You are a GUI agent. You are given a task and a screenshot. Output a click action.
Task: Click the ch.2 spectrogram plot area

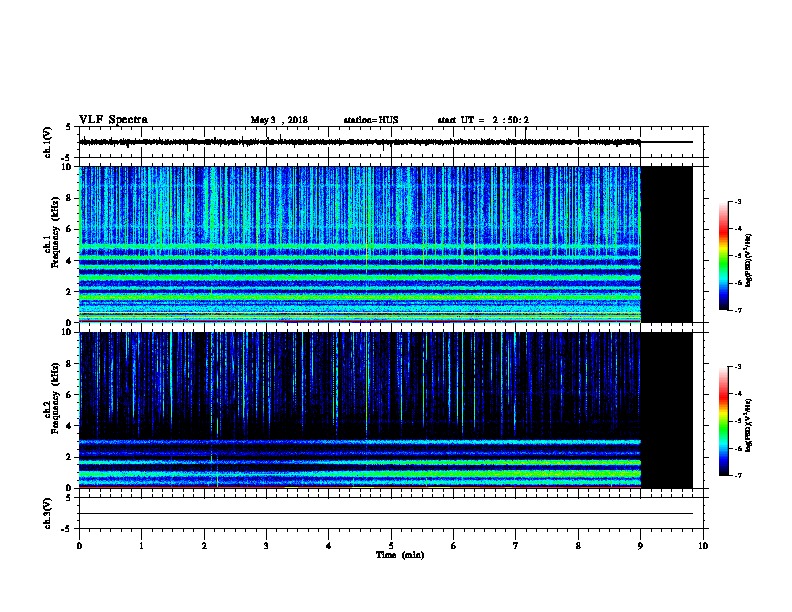click(385, 410)
